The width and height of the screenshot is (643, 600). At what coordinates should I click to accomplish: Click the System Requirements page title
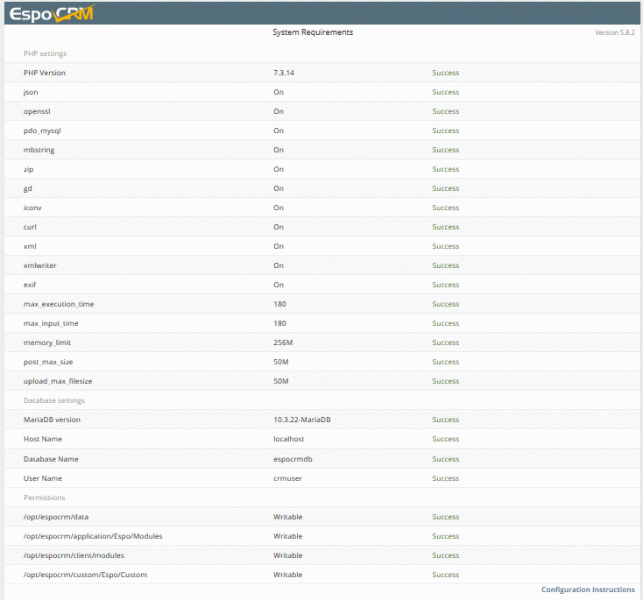[312, 33]
